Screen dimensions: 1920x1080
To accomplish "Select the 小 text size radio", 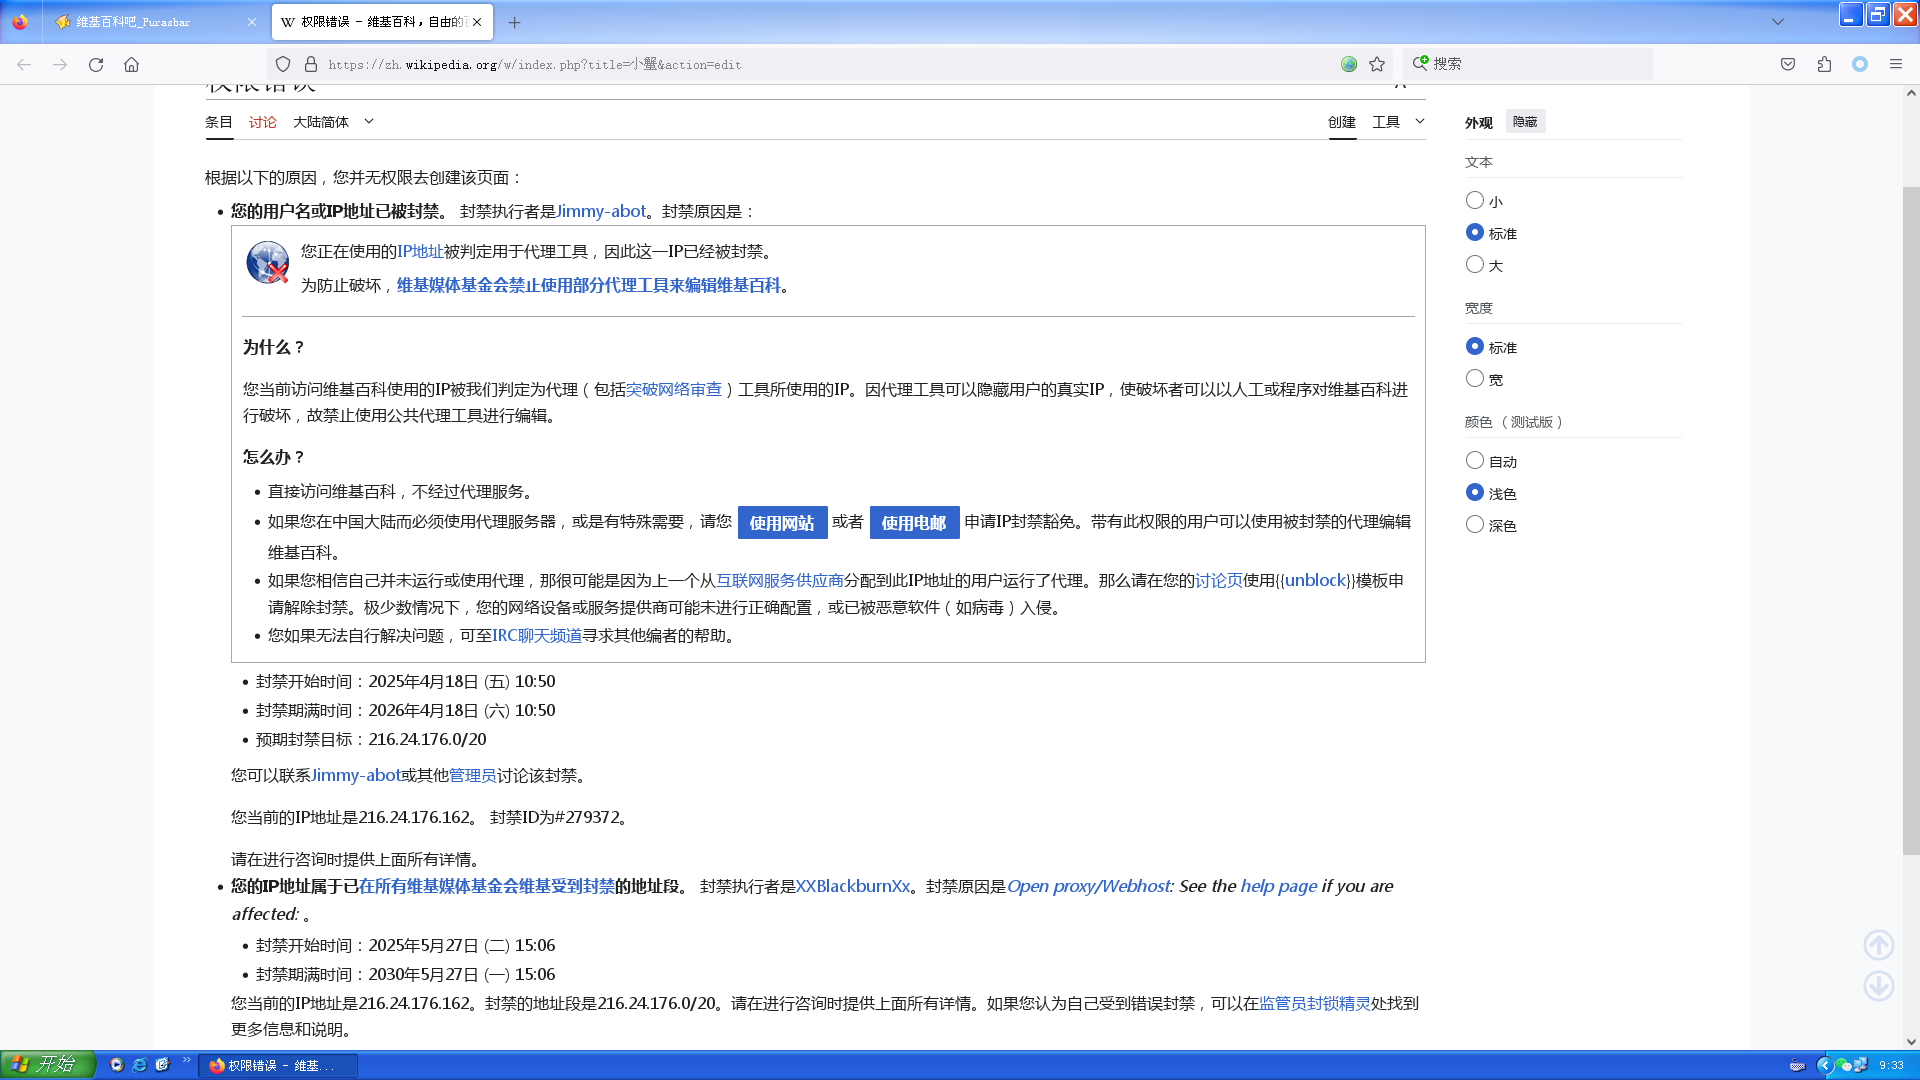I will [x=1474, y=200].
